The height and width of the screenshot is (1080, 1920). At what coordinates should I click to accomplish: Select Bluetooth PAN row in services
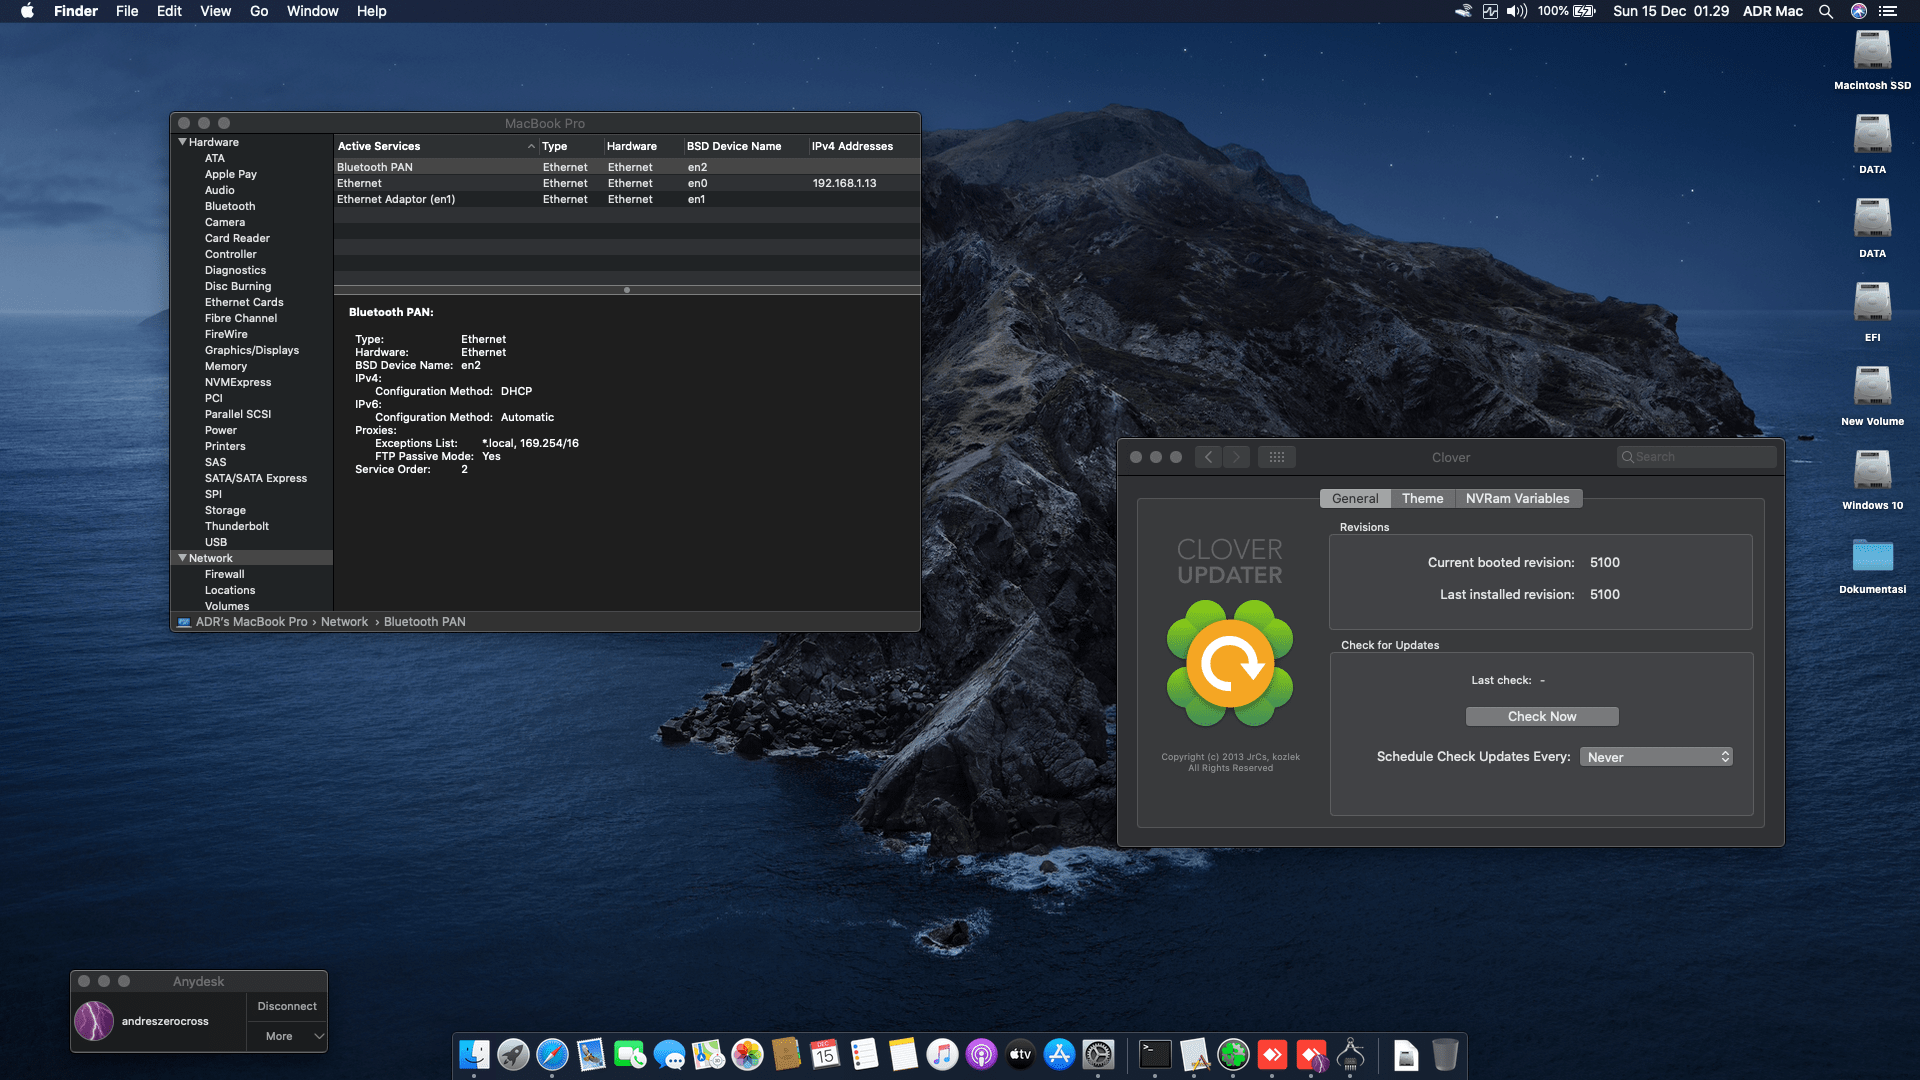click(627, 167)
